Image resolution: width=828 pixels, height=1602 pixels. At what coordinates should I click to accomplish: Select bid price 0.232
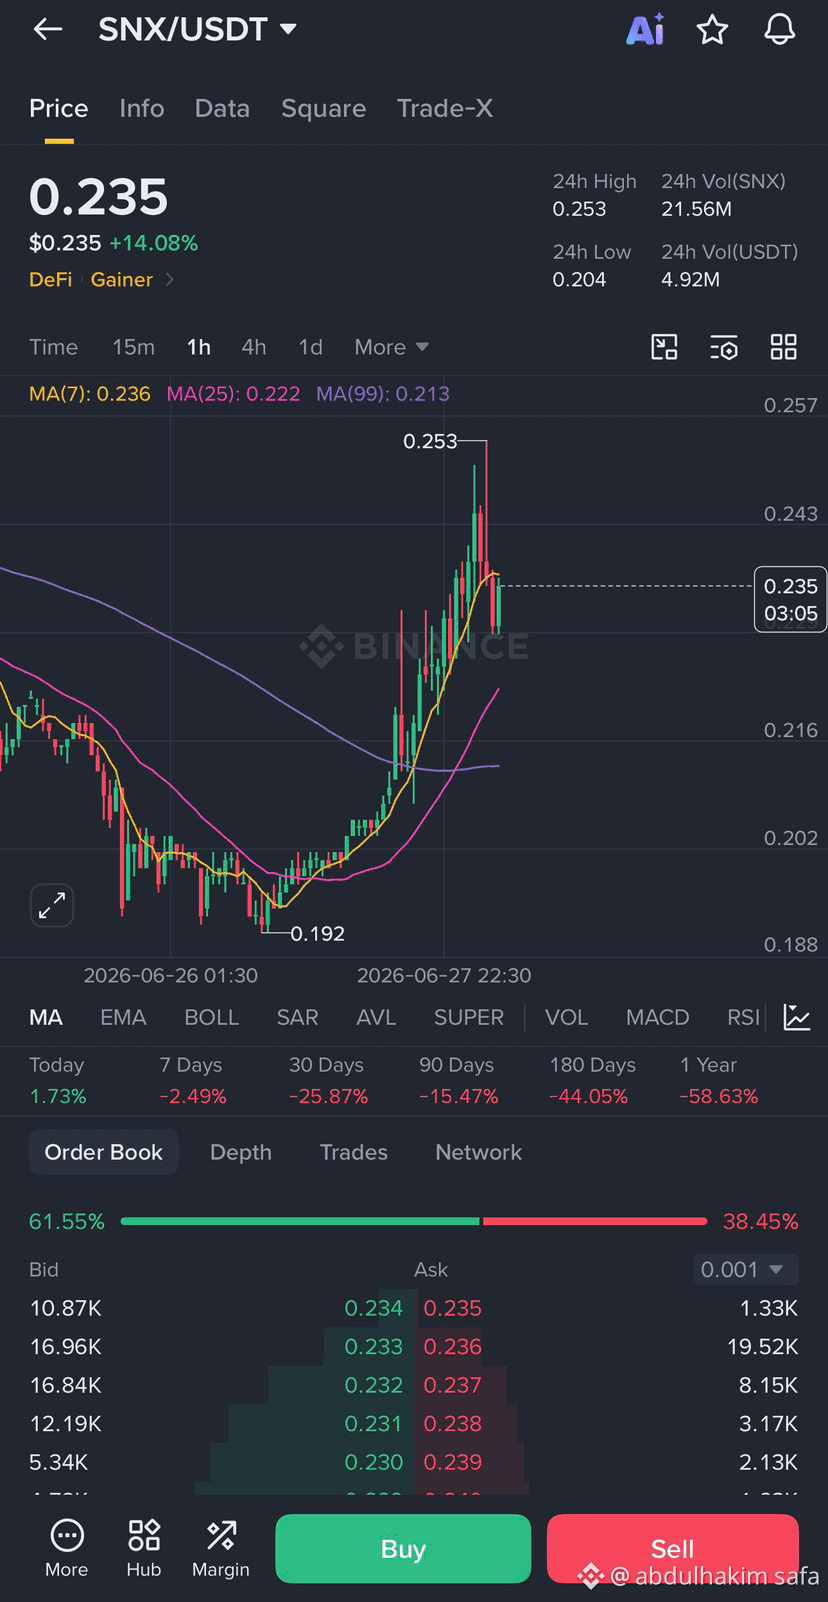pyautogui.click(x=373, y=1385)
